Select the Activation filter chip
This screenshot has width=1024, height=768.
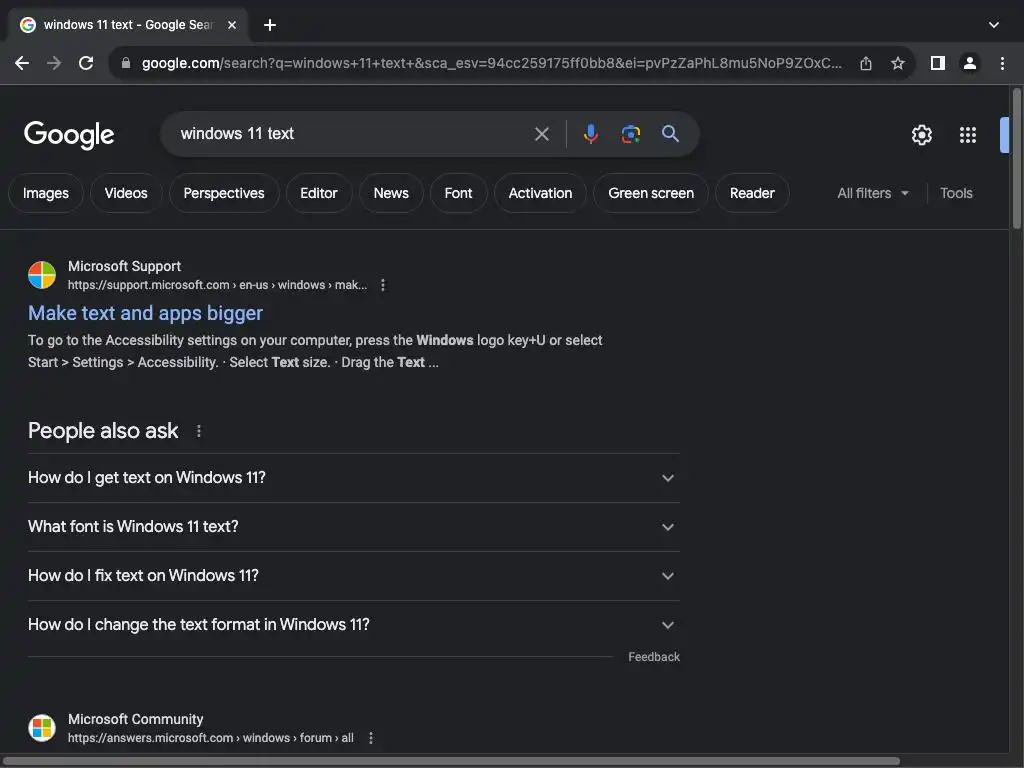540,193
